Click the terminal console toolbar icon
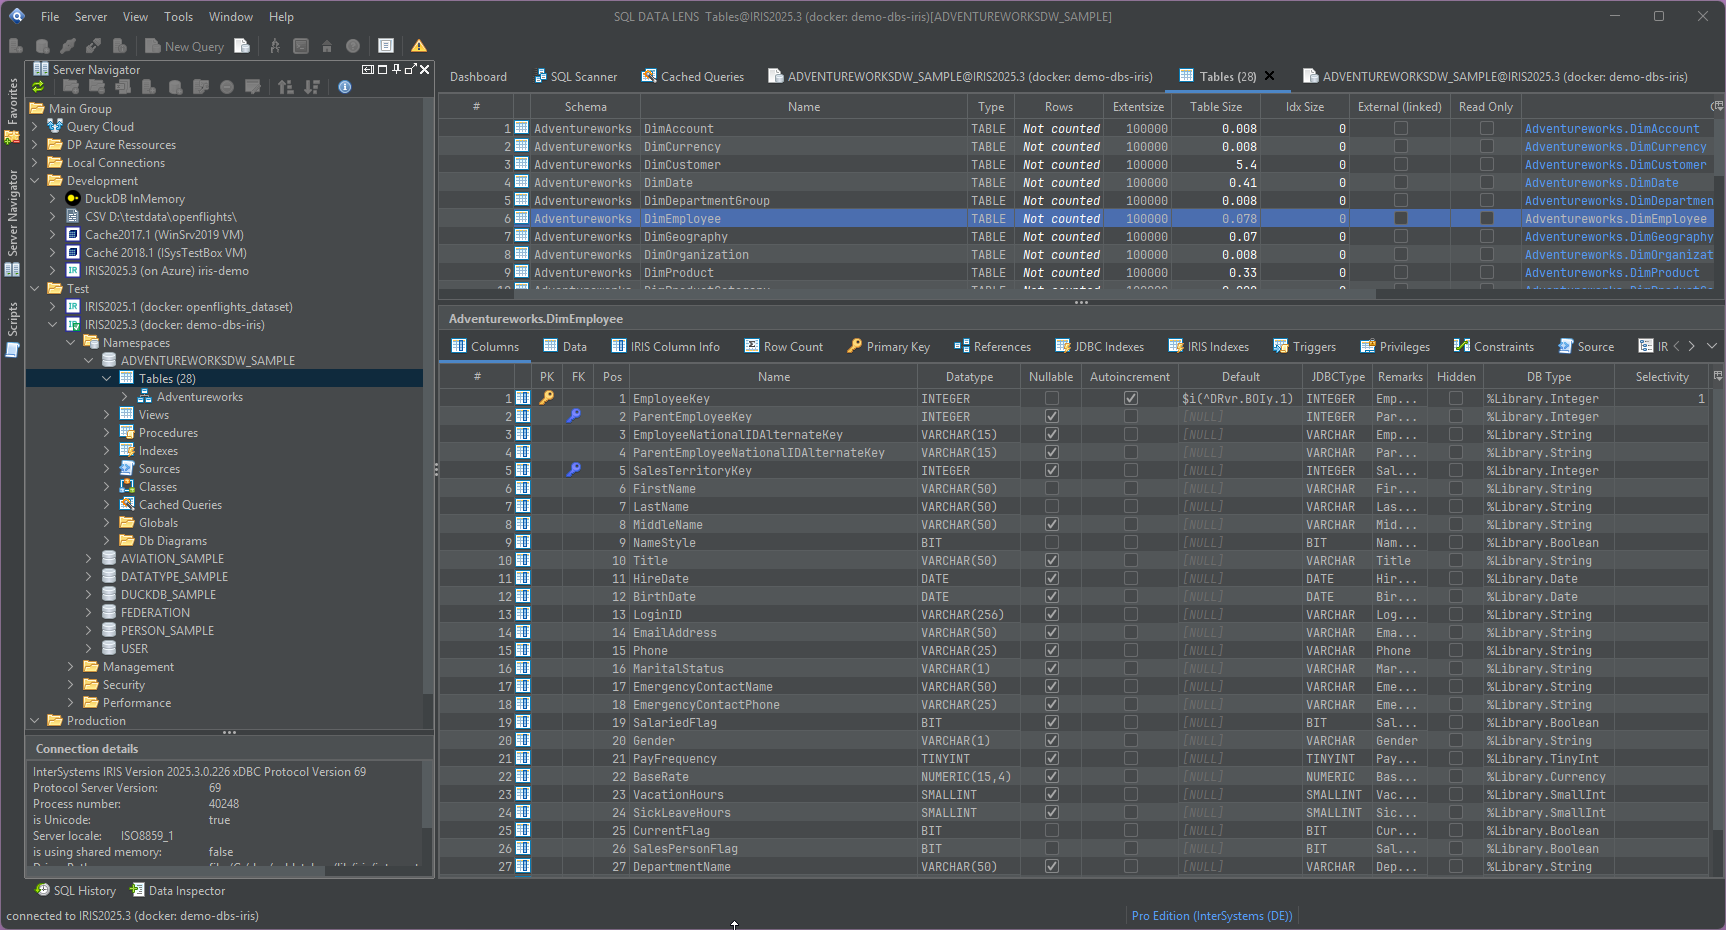Viewport: 1726px width, 930px height. (301, 46)
